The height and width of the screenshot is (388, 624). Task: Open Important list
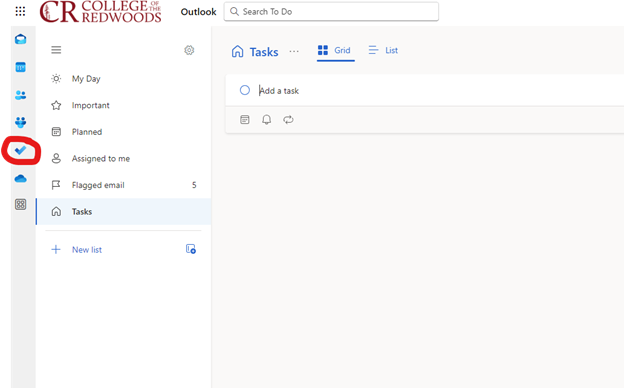click(x=123, y=105)
